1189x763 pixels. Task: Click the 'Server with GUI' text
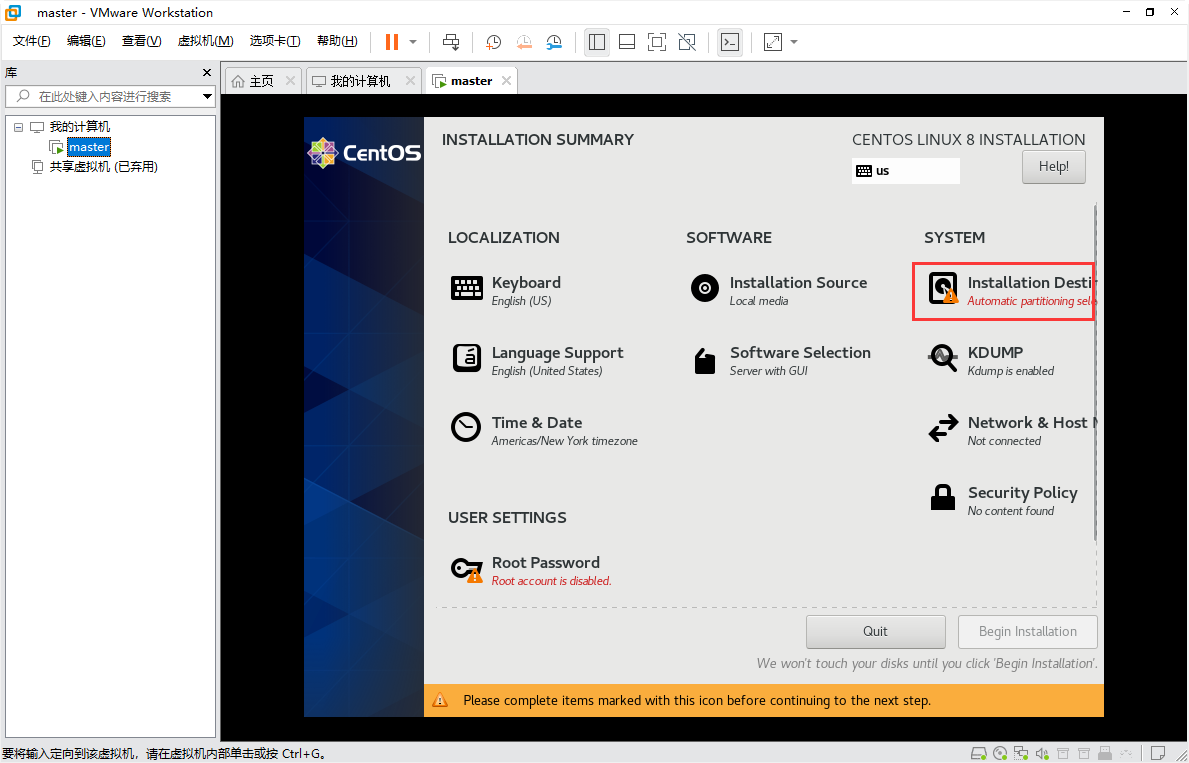(x=768, y=371)
